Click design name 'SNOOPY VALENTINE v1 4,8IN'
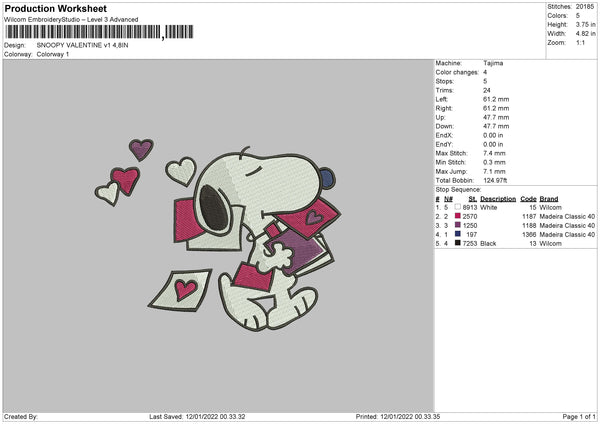This screenshot has width=600, height=424. pyautogui.click(x=82, y=45)
